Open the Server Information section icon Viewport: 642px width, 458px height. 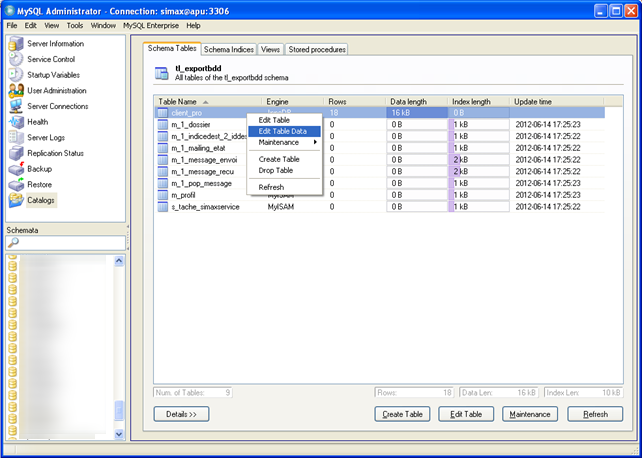(x=16, y=44)
